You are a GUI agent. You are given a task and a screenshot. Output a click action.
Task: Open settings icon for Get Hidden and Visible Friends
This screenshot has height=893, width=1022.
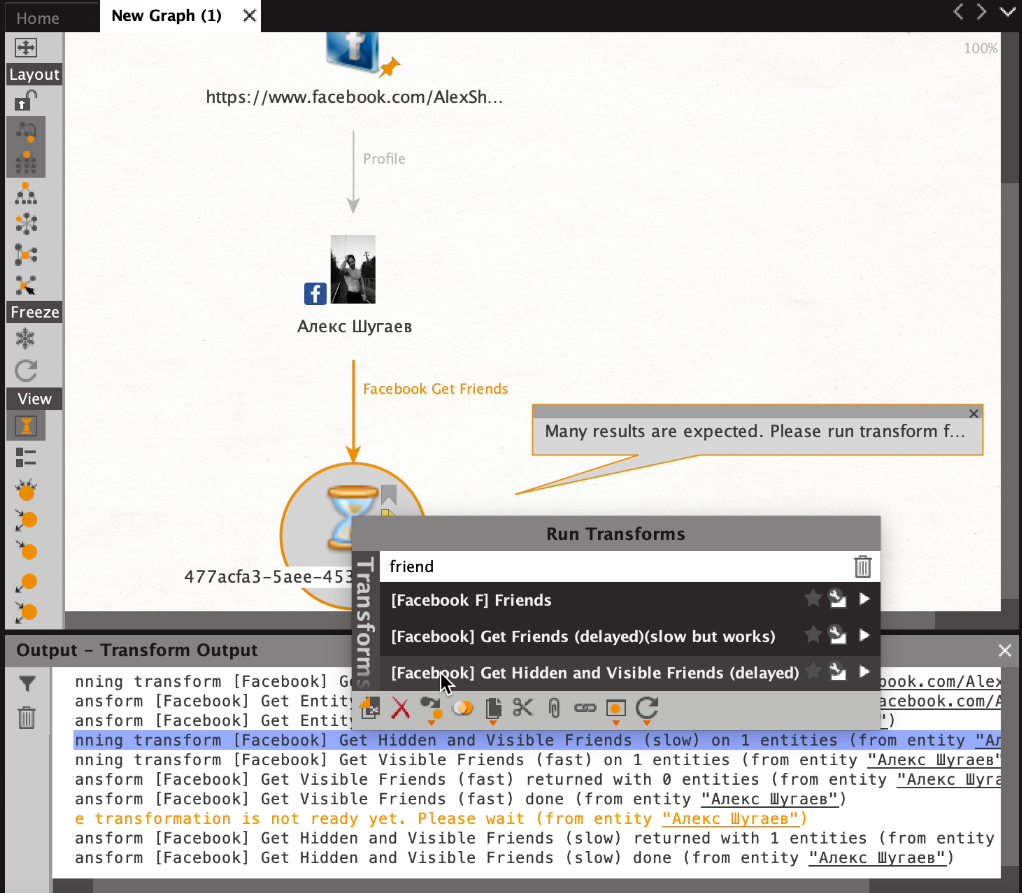(x=837, y=671)
